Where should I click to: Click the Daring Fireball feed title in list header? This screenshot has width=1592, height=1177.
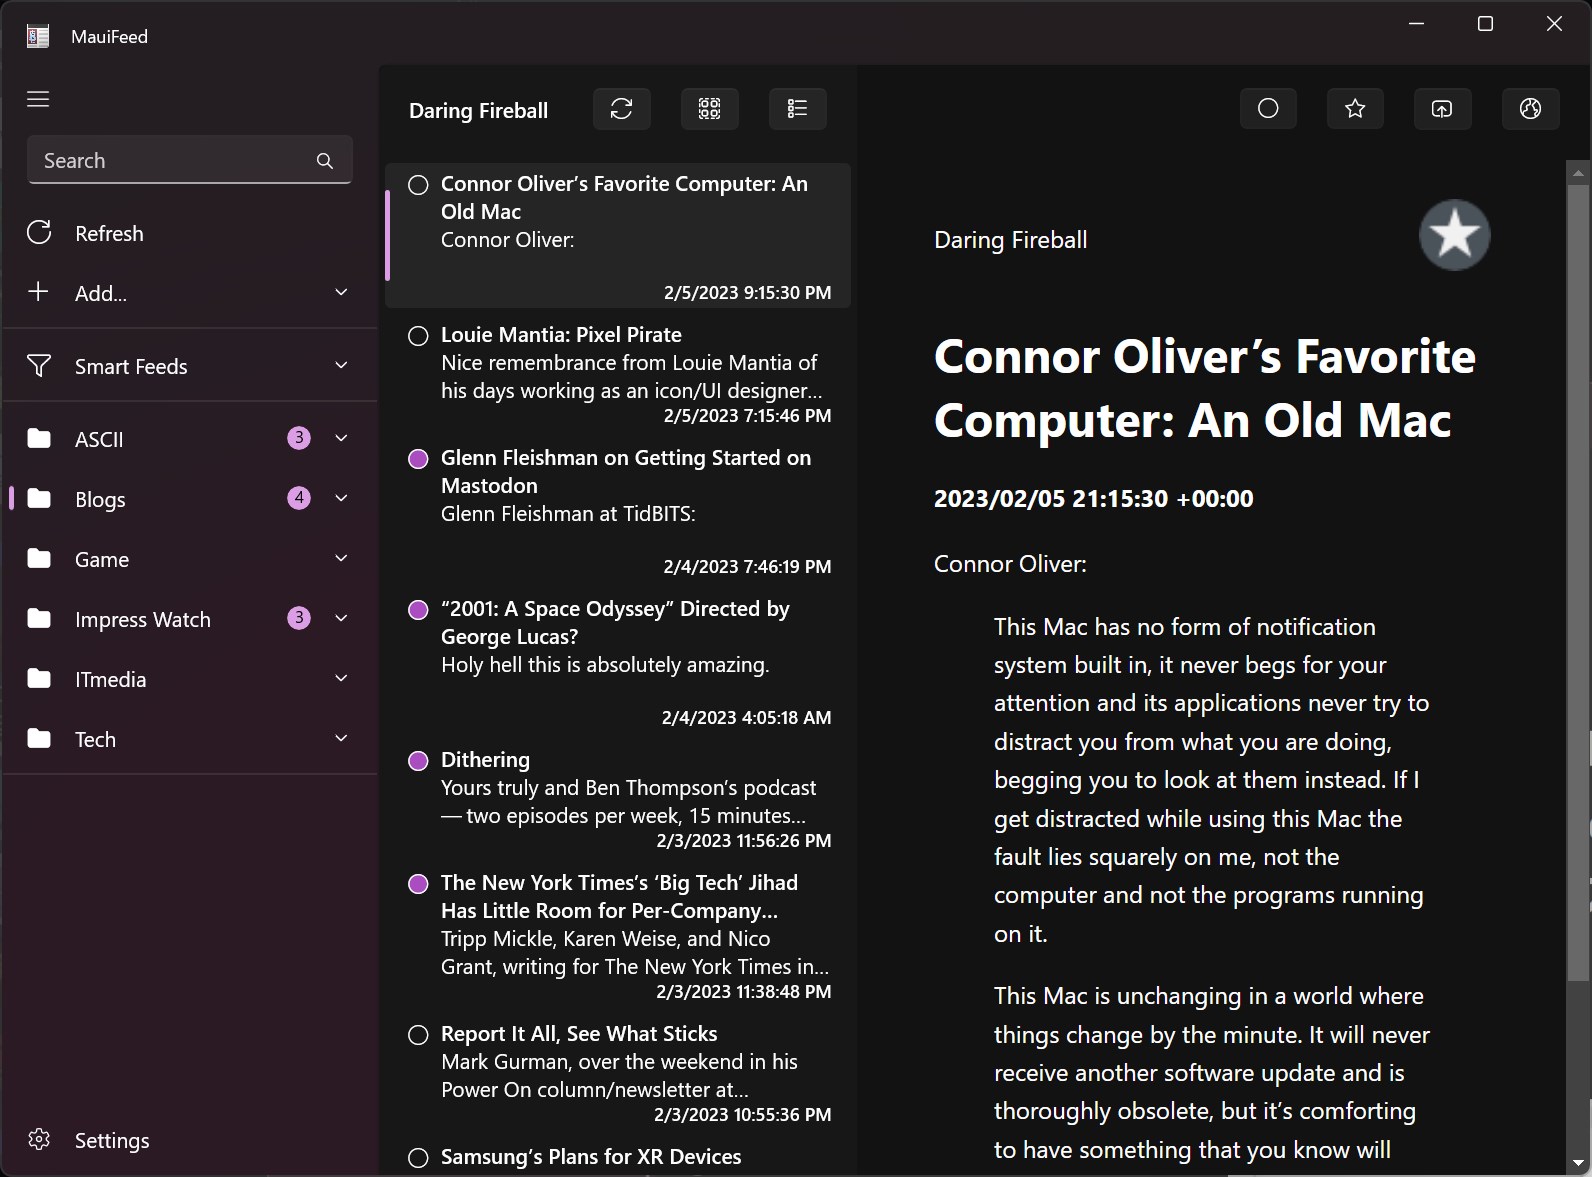479,111
